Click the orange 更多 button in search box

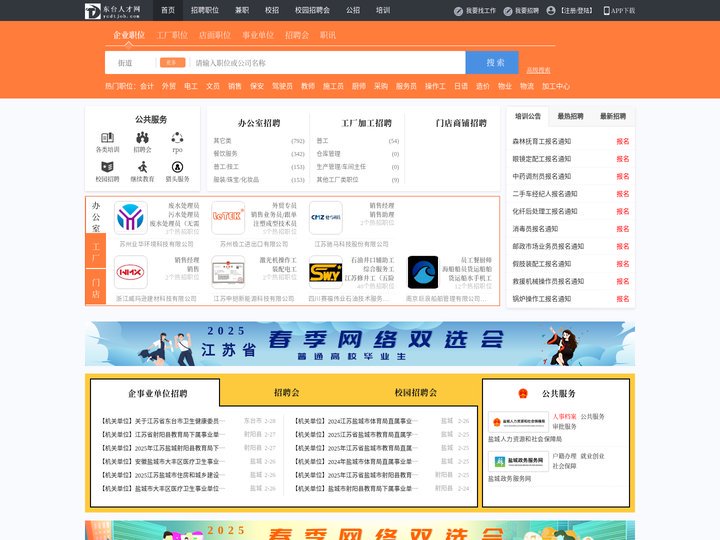point(173,62)
